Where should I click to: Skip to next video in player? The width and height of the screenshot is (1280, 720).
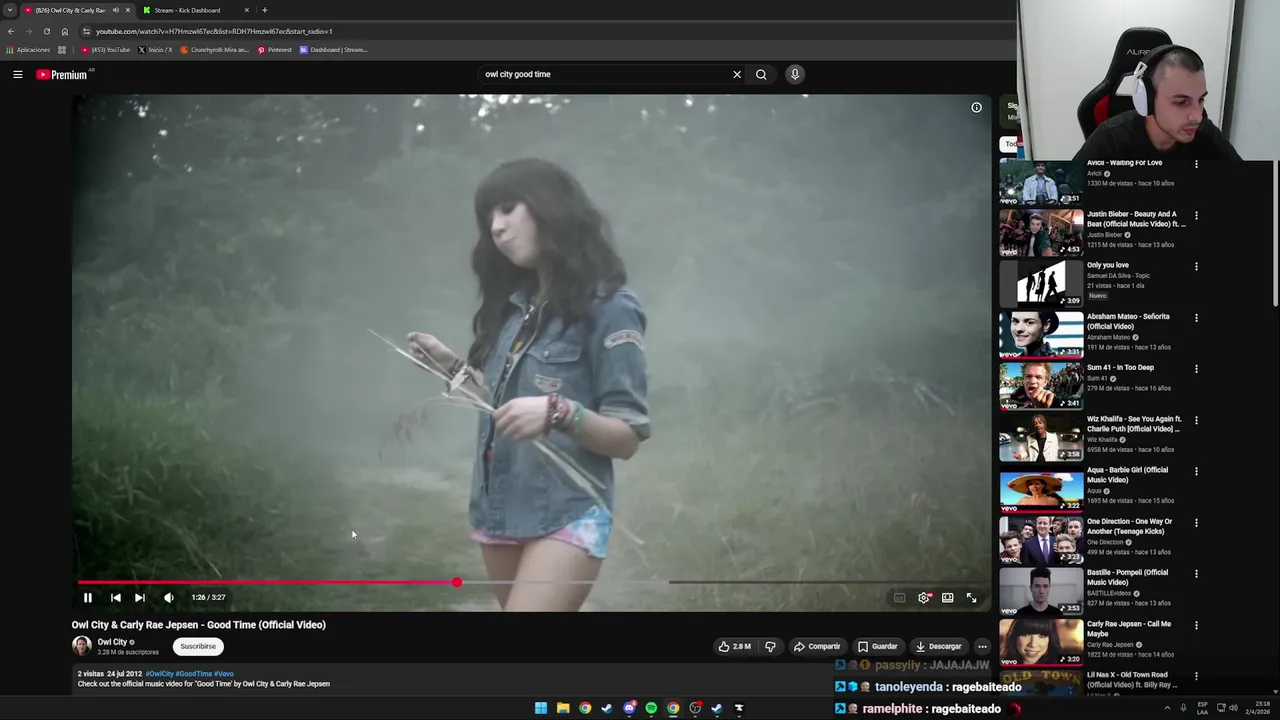point(140,597)
